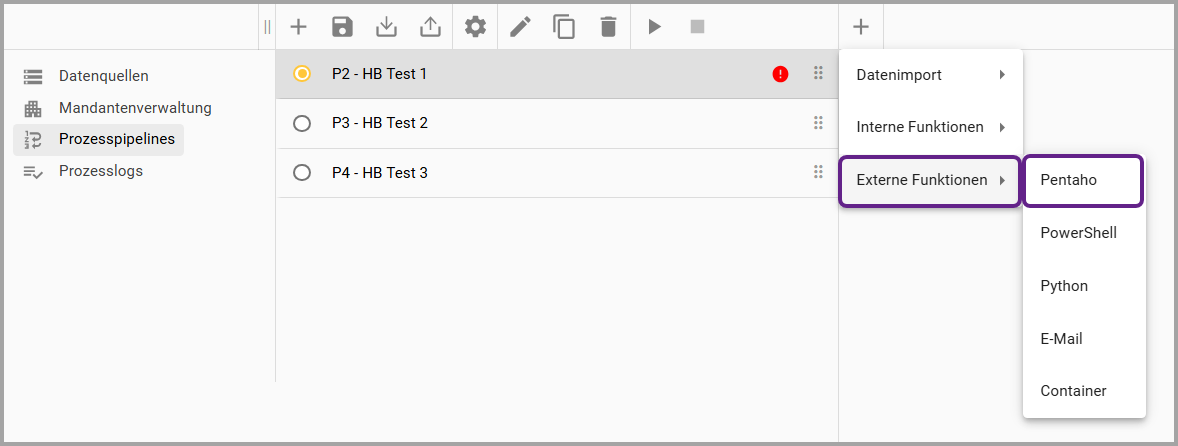This screenshot has height=446, width=1178.
Task: Expand the Datenimport submenu
Action: [930, 75]
